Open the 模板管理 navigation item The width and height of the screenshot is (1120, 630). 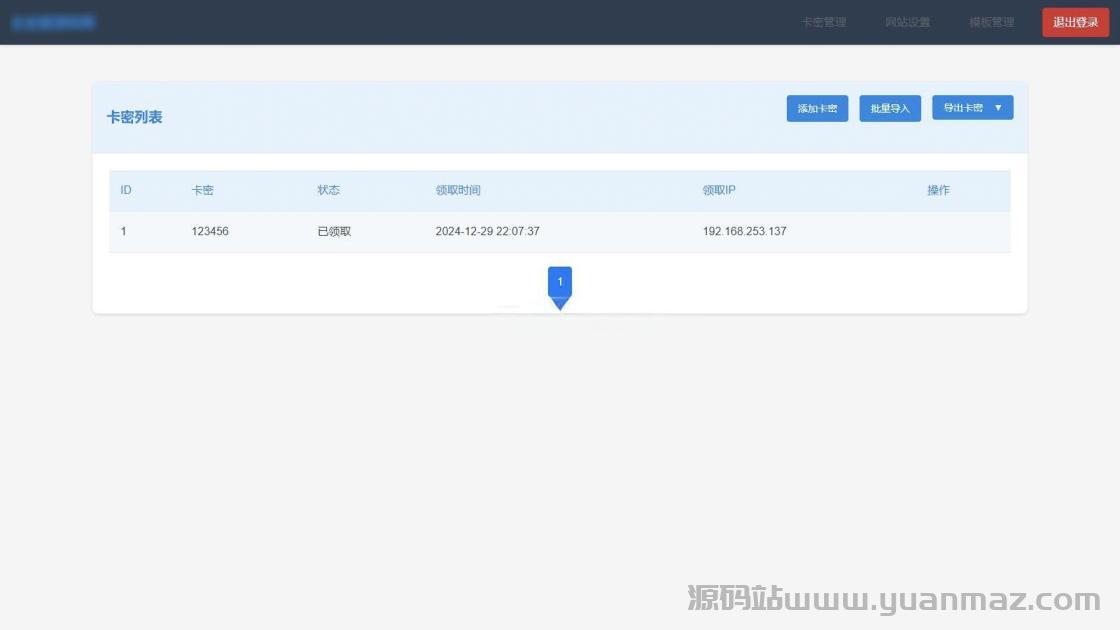point(991,22)
